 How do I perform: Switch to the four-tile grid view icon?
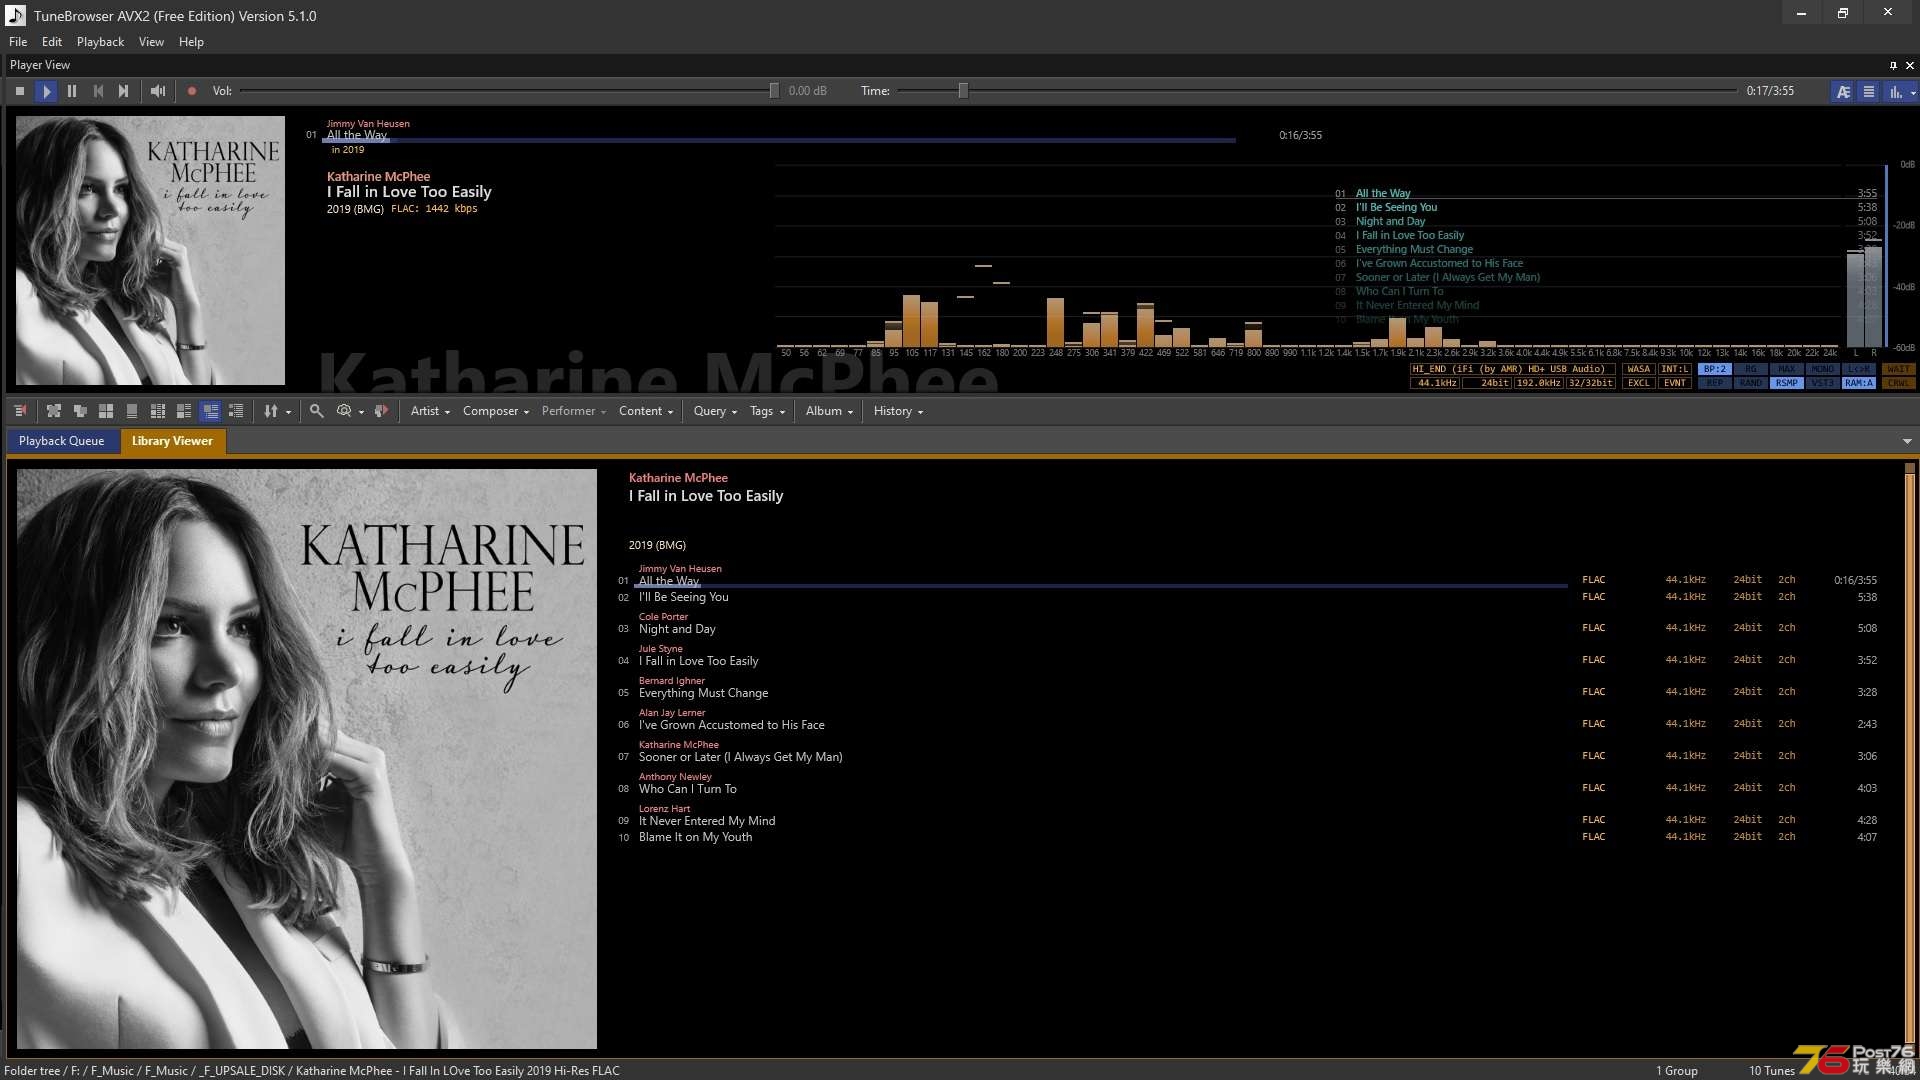[106, 411]
